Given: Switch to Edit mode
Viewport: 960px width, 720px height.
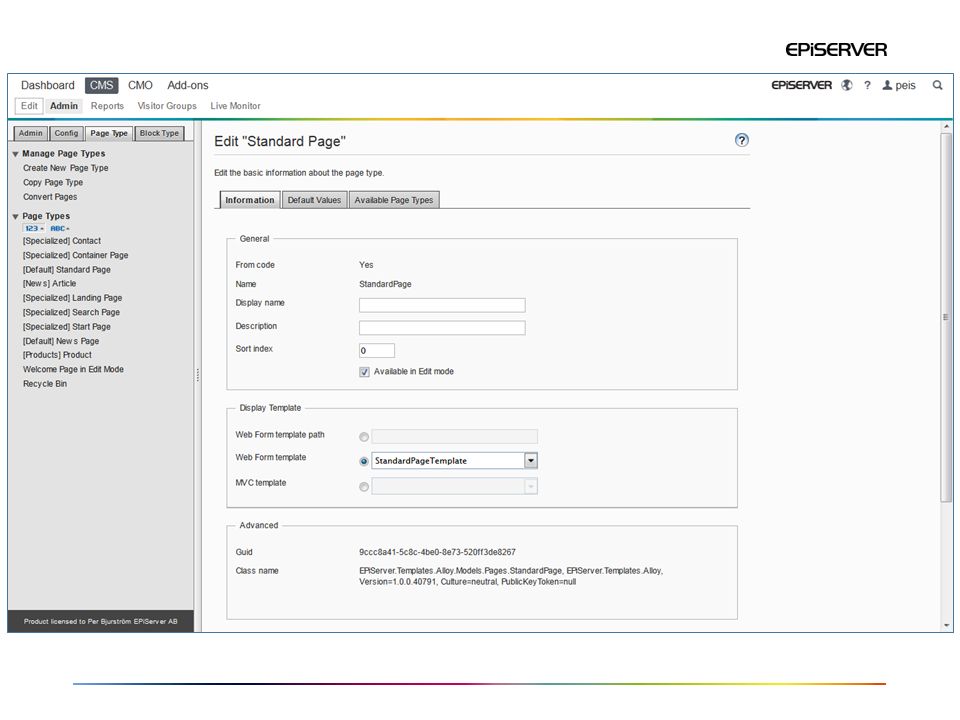Looking at the screenshot, I should (x=29, y=106).
